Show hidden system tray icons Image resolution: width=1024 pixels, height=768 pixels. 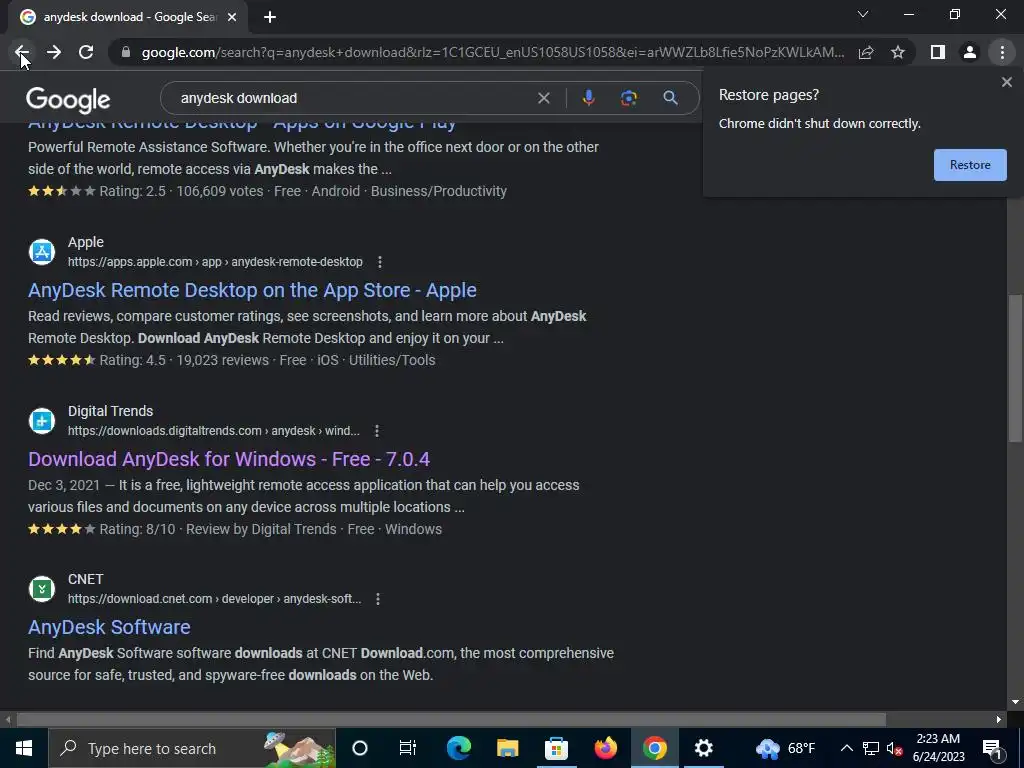click(846, 748)
